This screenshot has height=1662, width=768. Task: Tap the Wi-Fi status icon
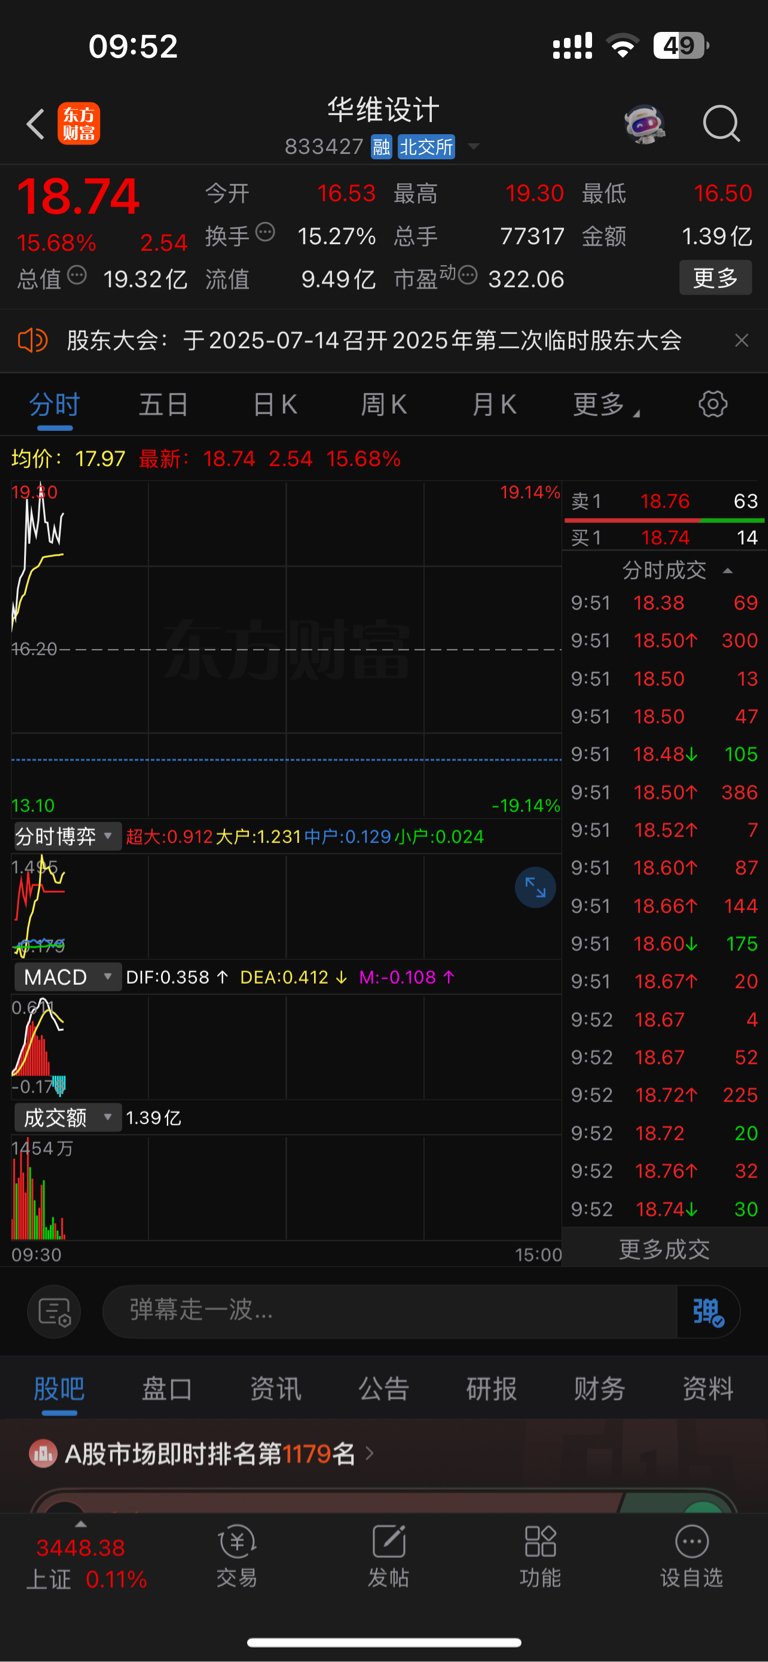point(623,46)
